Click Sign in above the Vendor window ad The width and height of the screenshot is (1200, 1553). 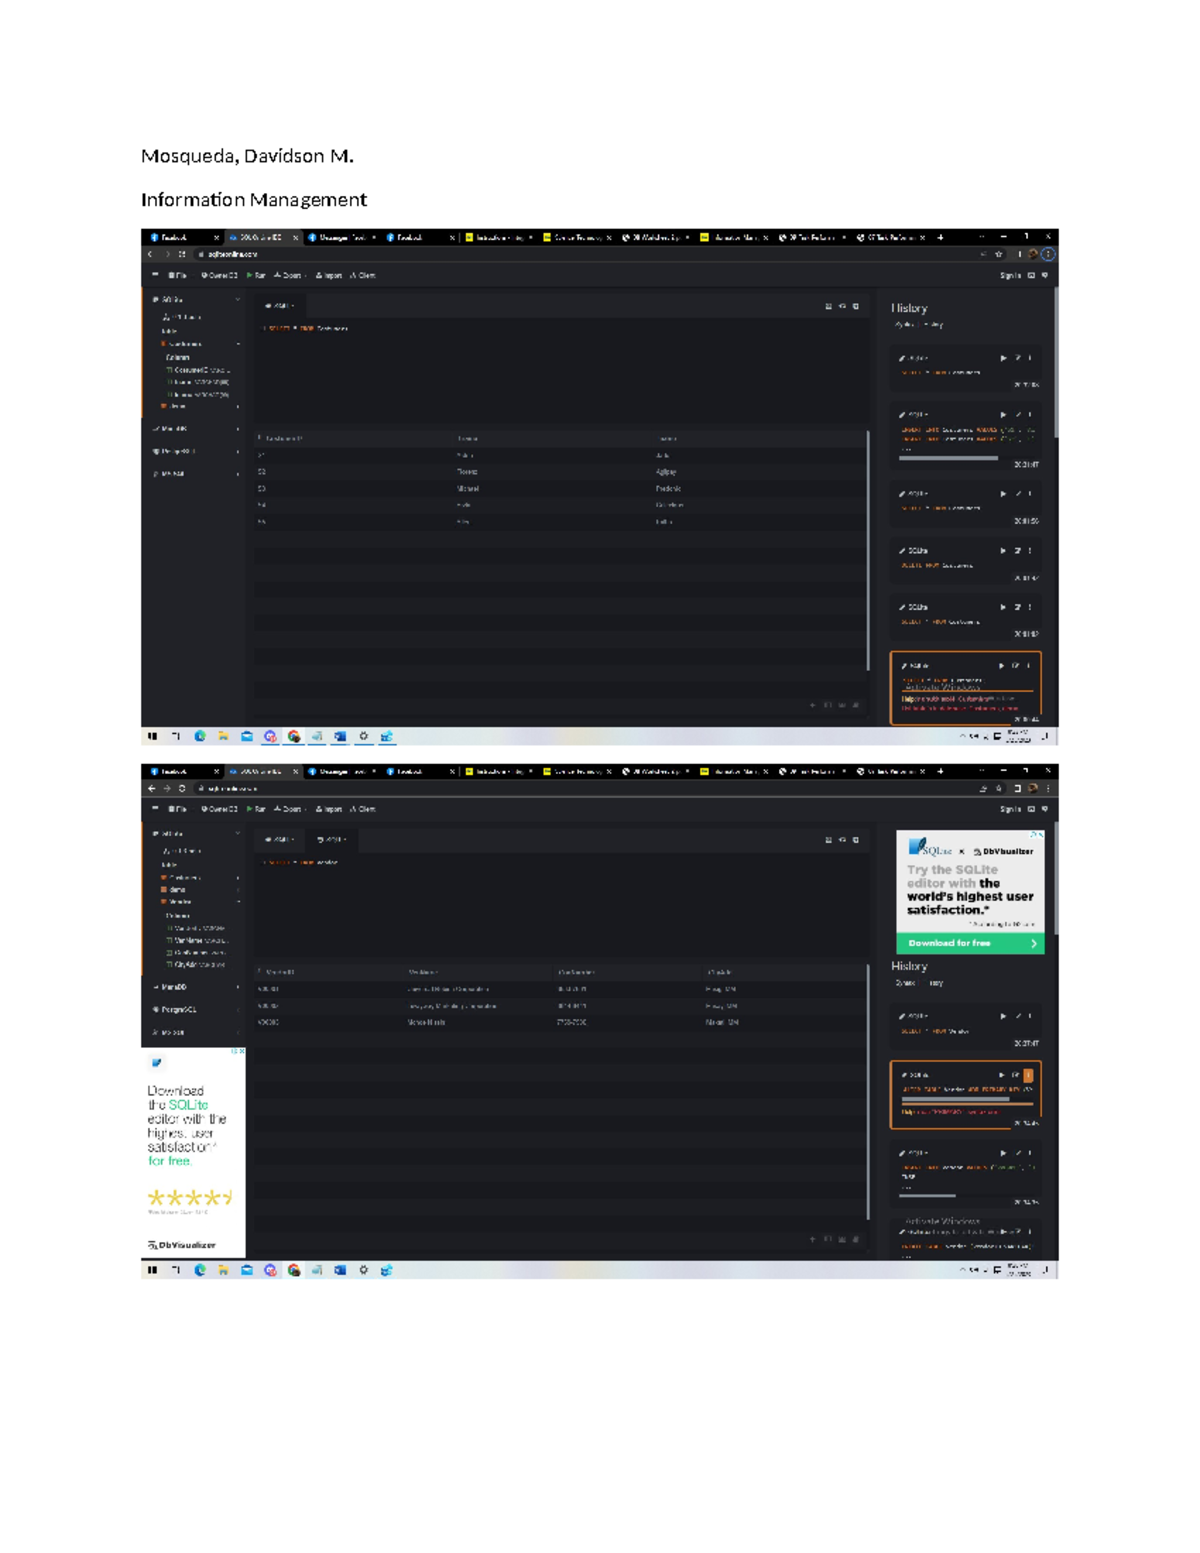[1010, 809]
